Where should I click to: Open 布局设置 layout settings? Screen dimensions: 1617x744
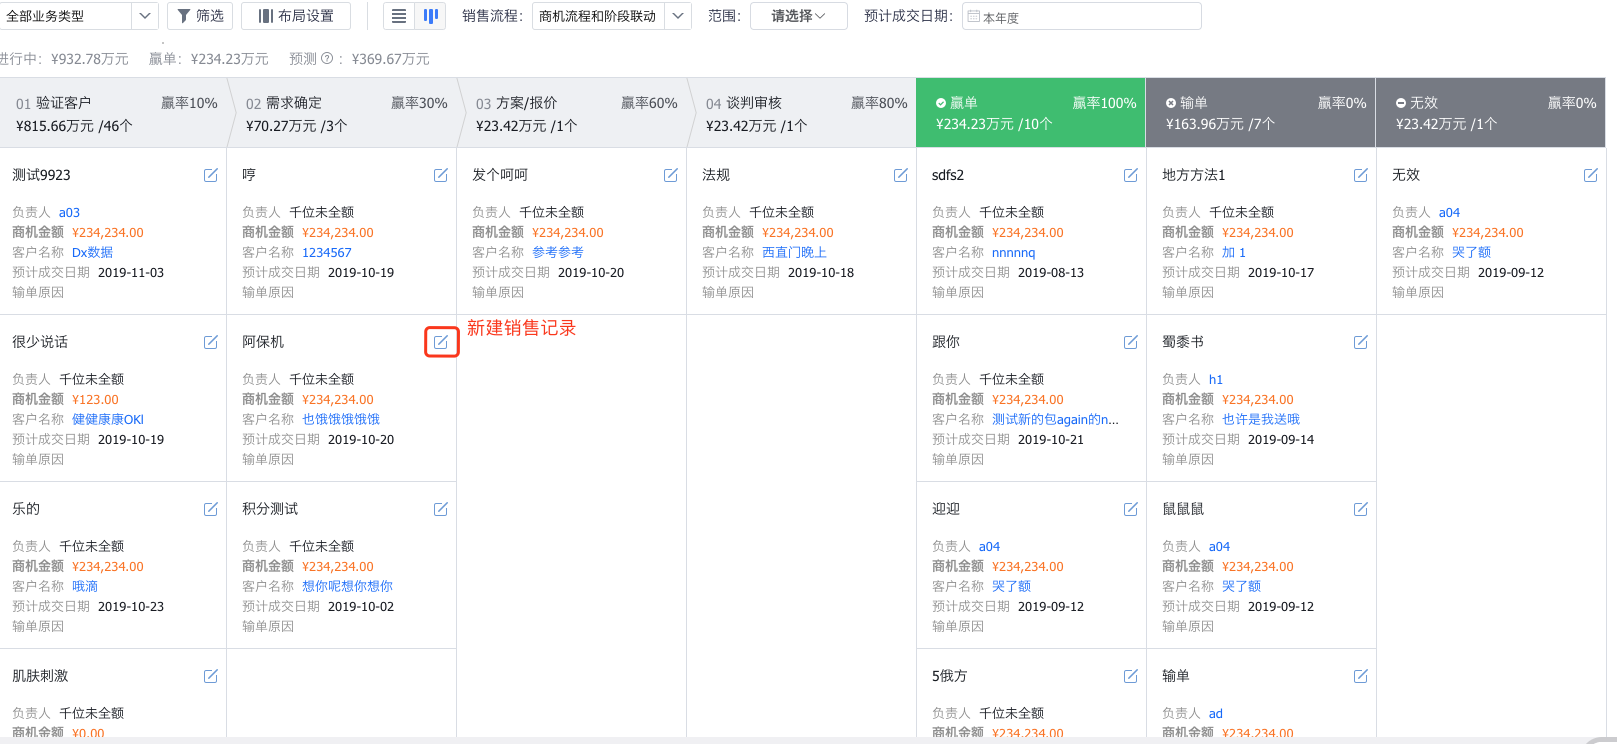pos(296,16)
